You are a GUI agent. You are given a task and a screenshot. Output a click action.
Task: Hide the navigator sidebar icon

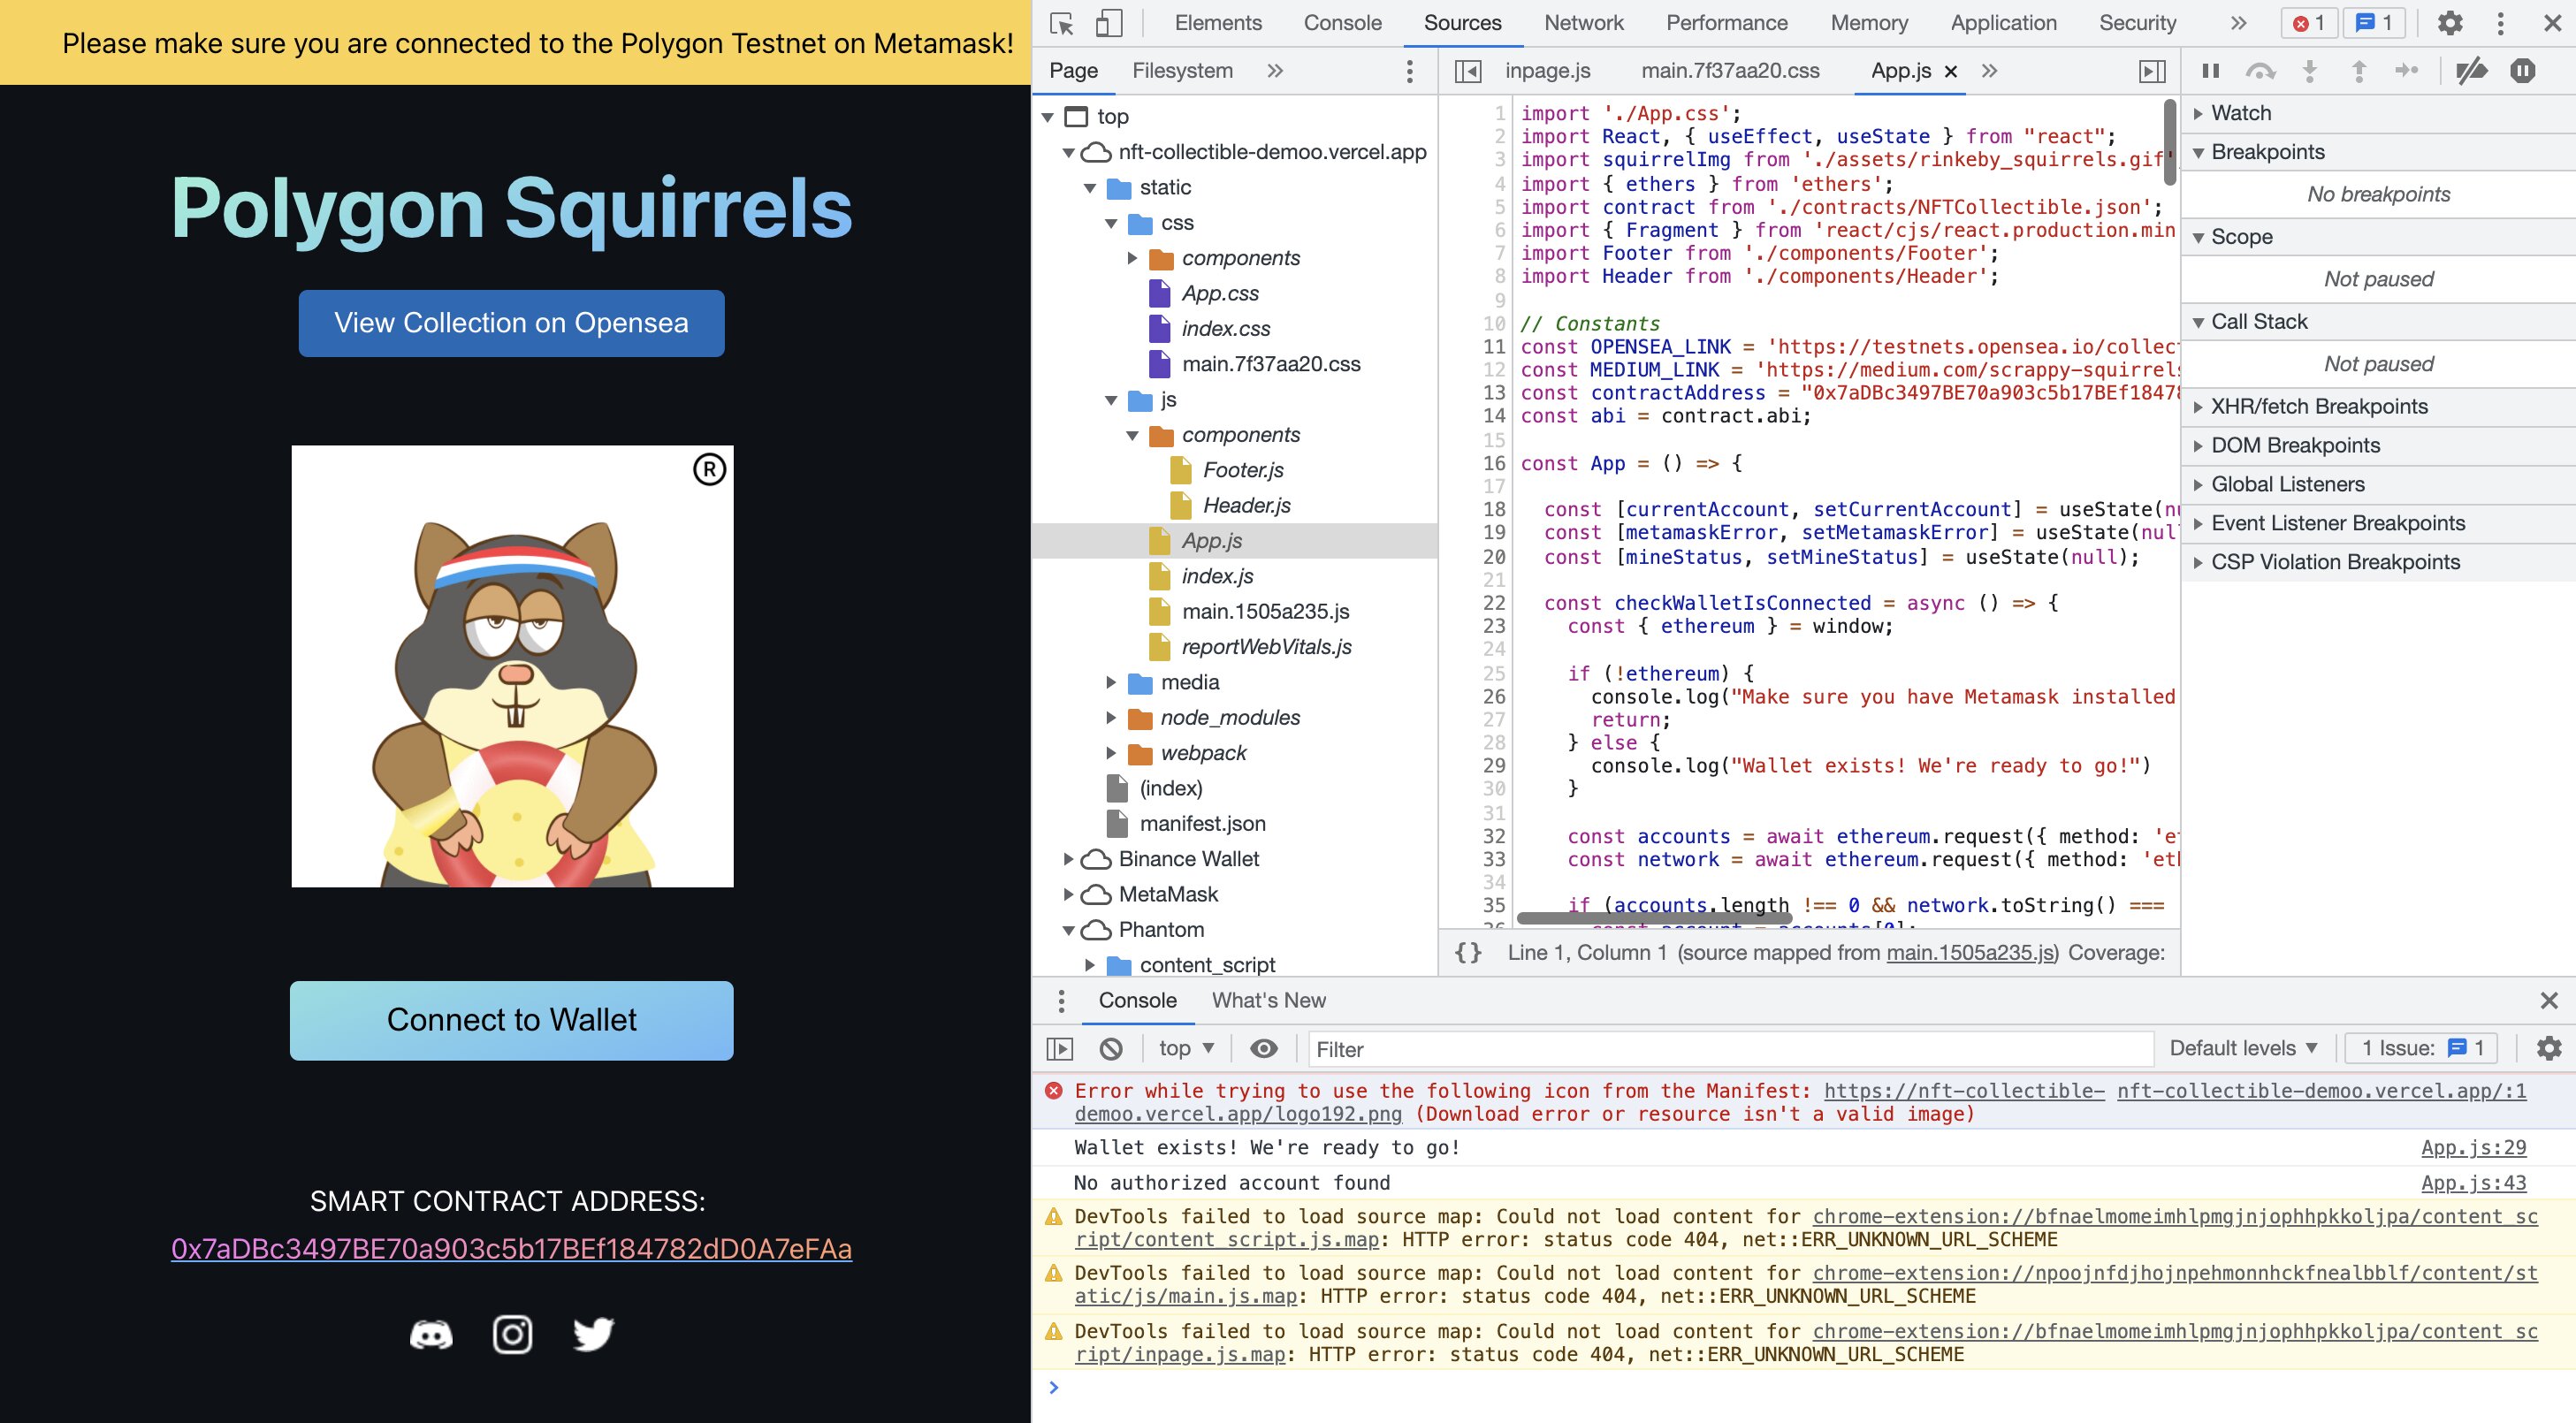click(x=1467, y=71)
